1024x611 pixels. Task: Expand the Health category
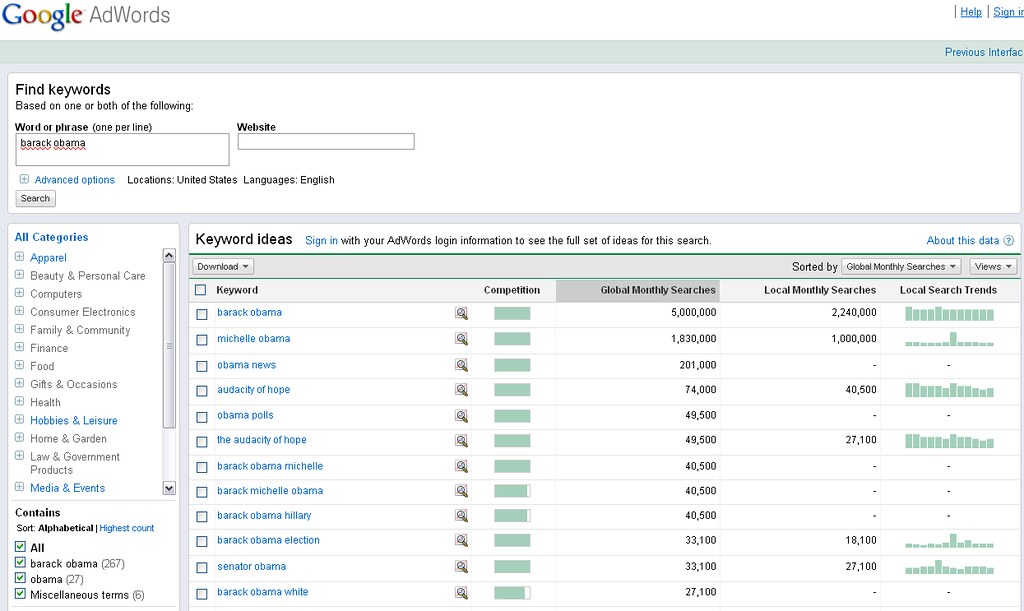point(19,401)
